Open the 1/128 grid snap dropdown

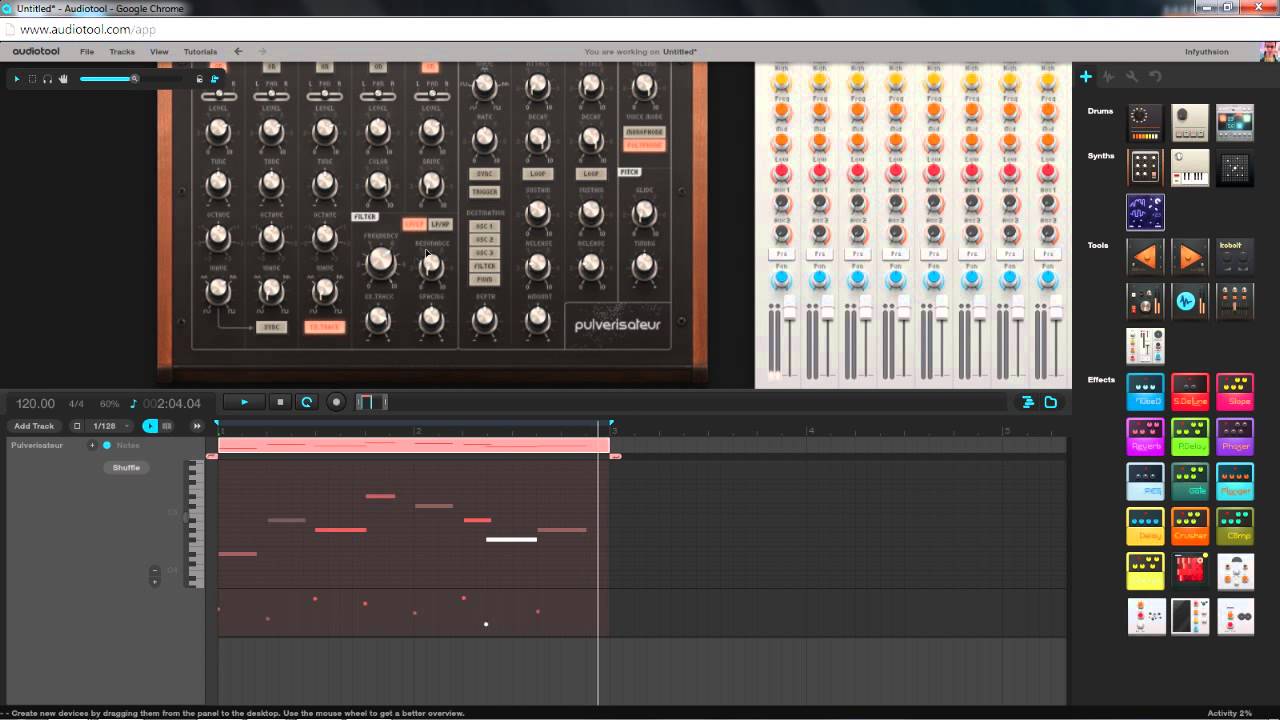tap(109, 426)
